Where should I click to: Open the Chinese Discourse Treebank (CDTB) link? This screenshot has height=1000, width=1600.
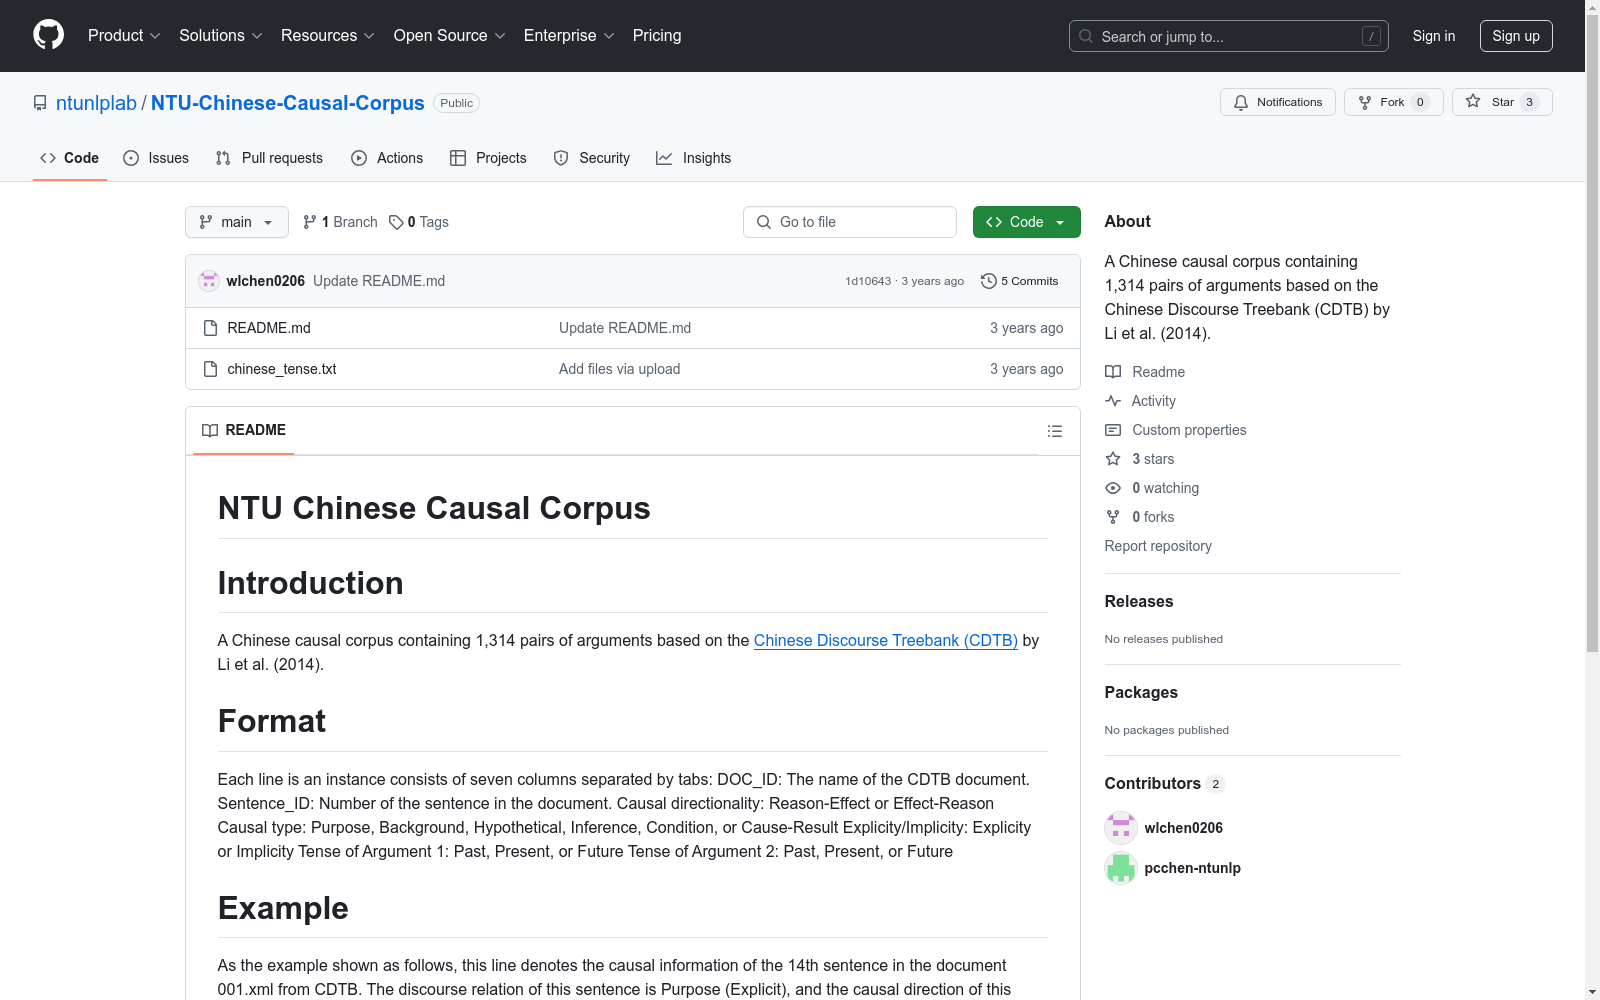886,640
